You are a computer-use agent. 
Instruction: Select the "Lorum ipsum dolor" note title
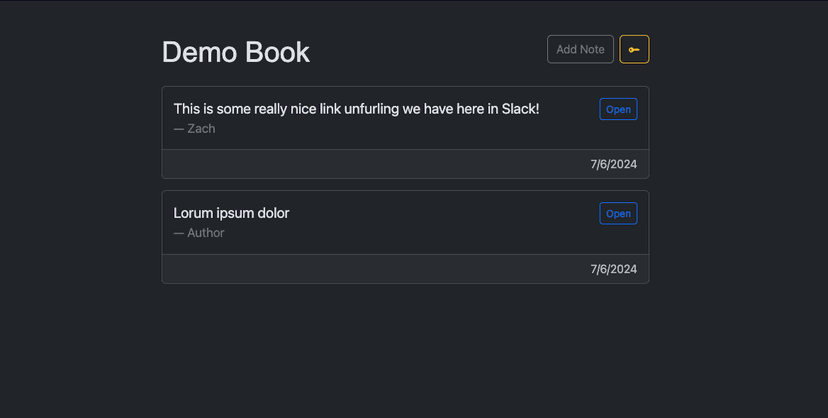pyautogui.click(x=231, y=213)
